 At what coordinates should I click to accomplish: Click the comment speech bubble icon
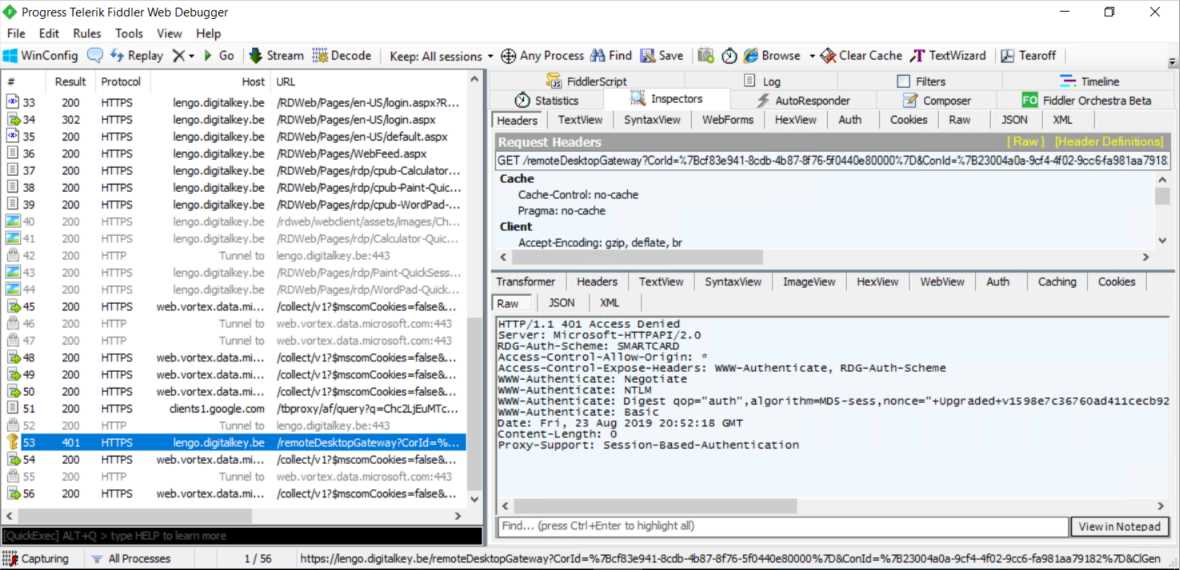tap(95, 56)
